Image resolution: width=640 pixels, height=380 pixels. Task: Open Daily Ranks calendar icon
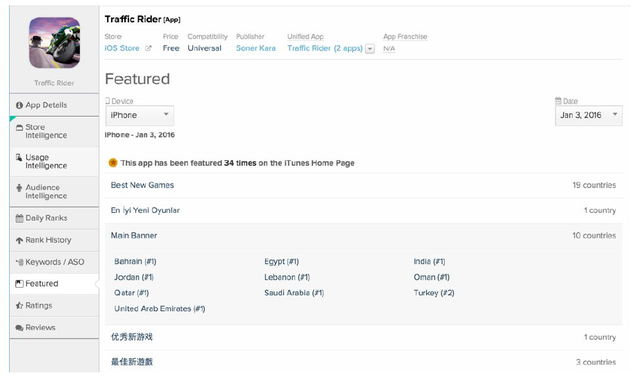coord(19,218)
